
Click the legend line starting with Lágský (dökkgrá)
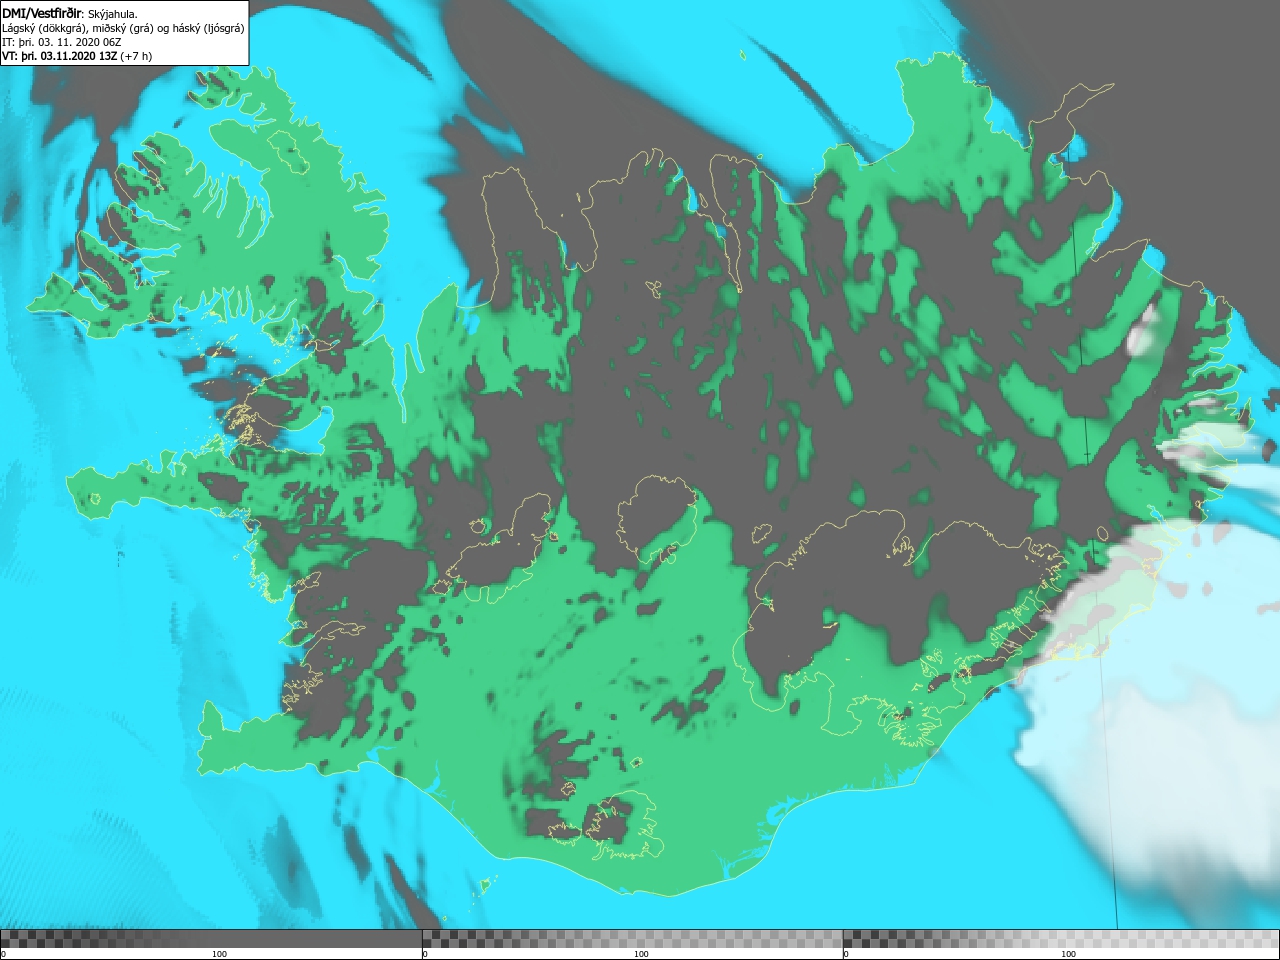tap(123, 28)
